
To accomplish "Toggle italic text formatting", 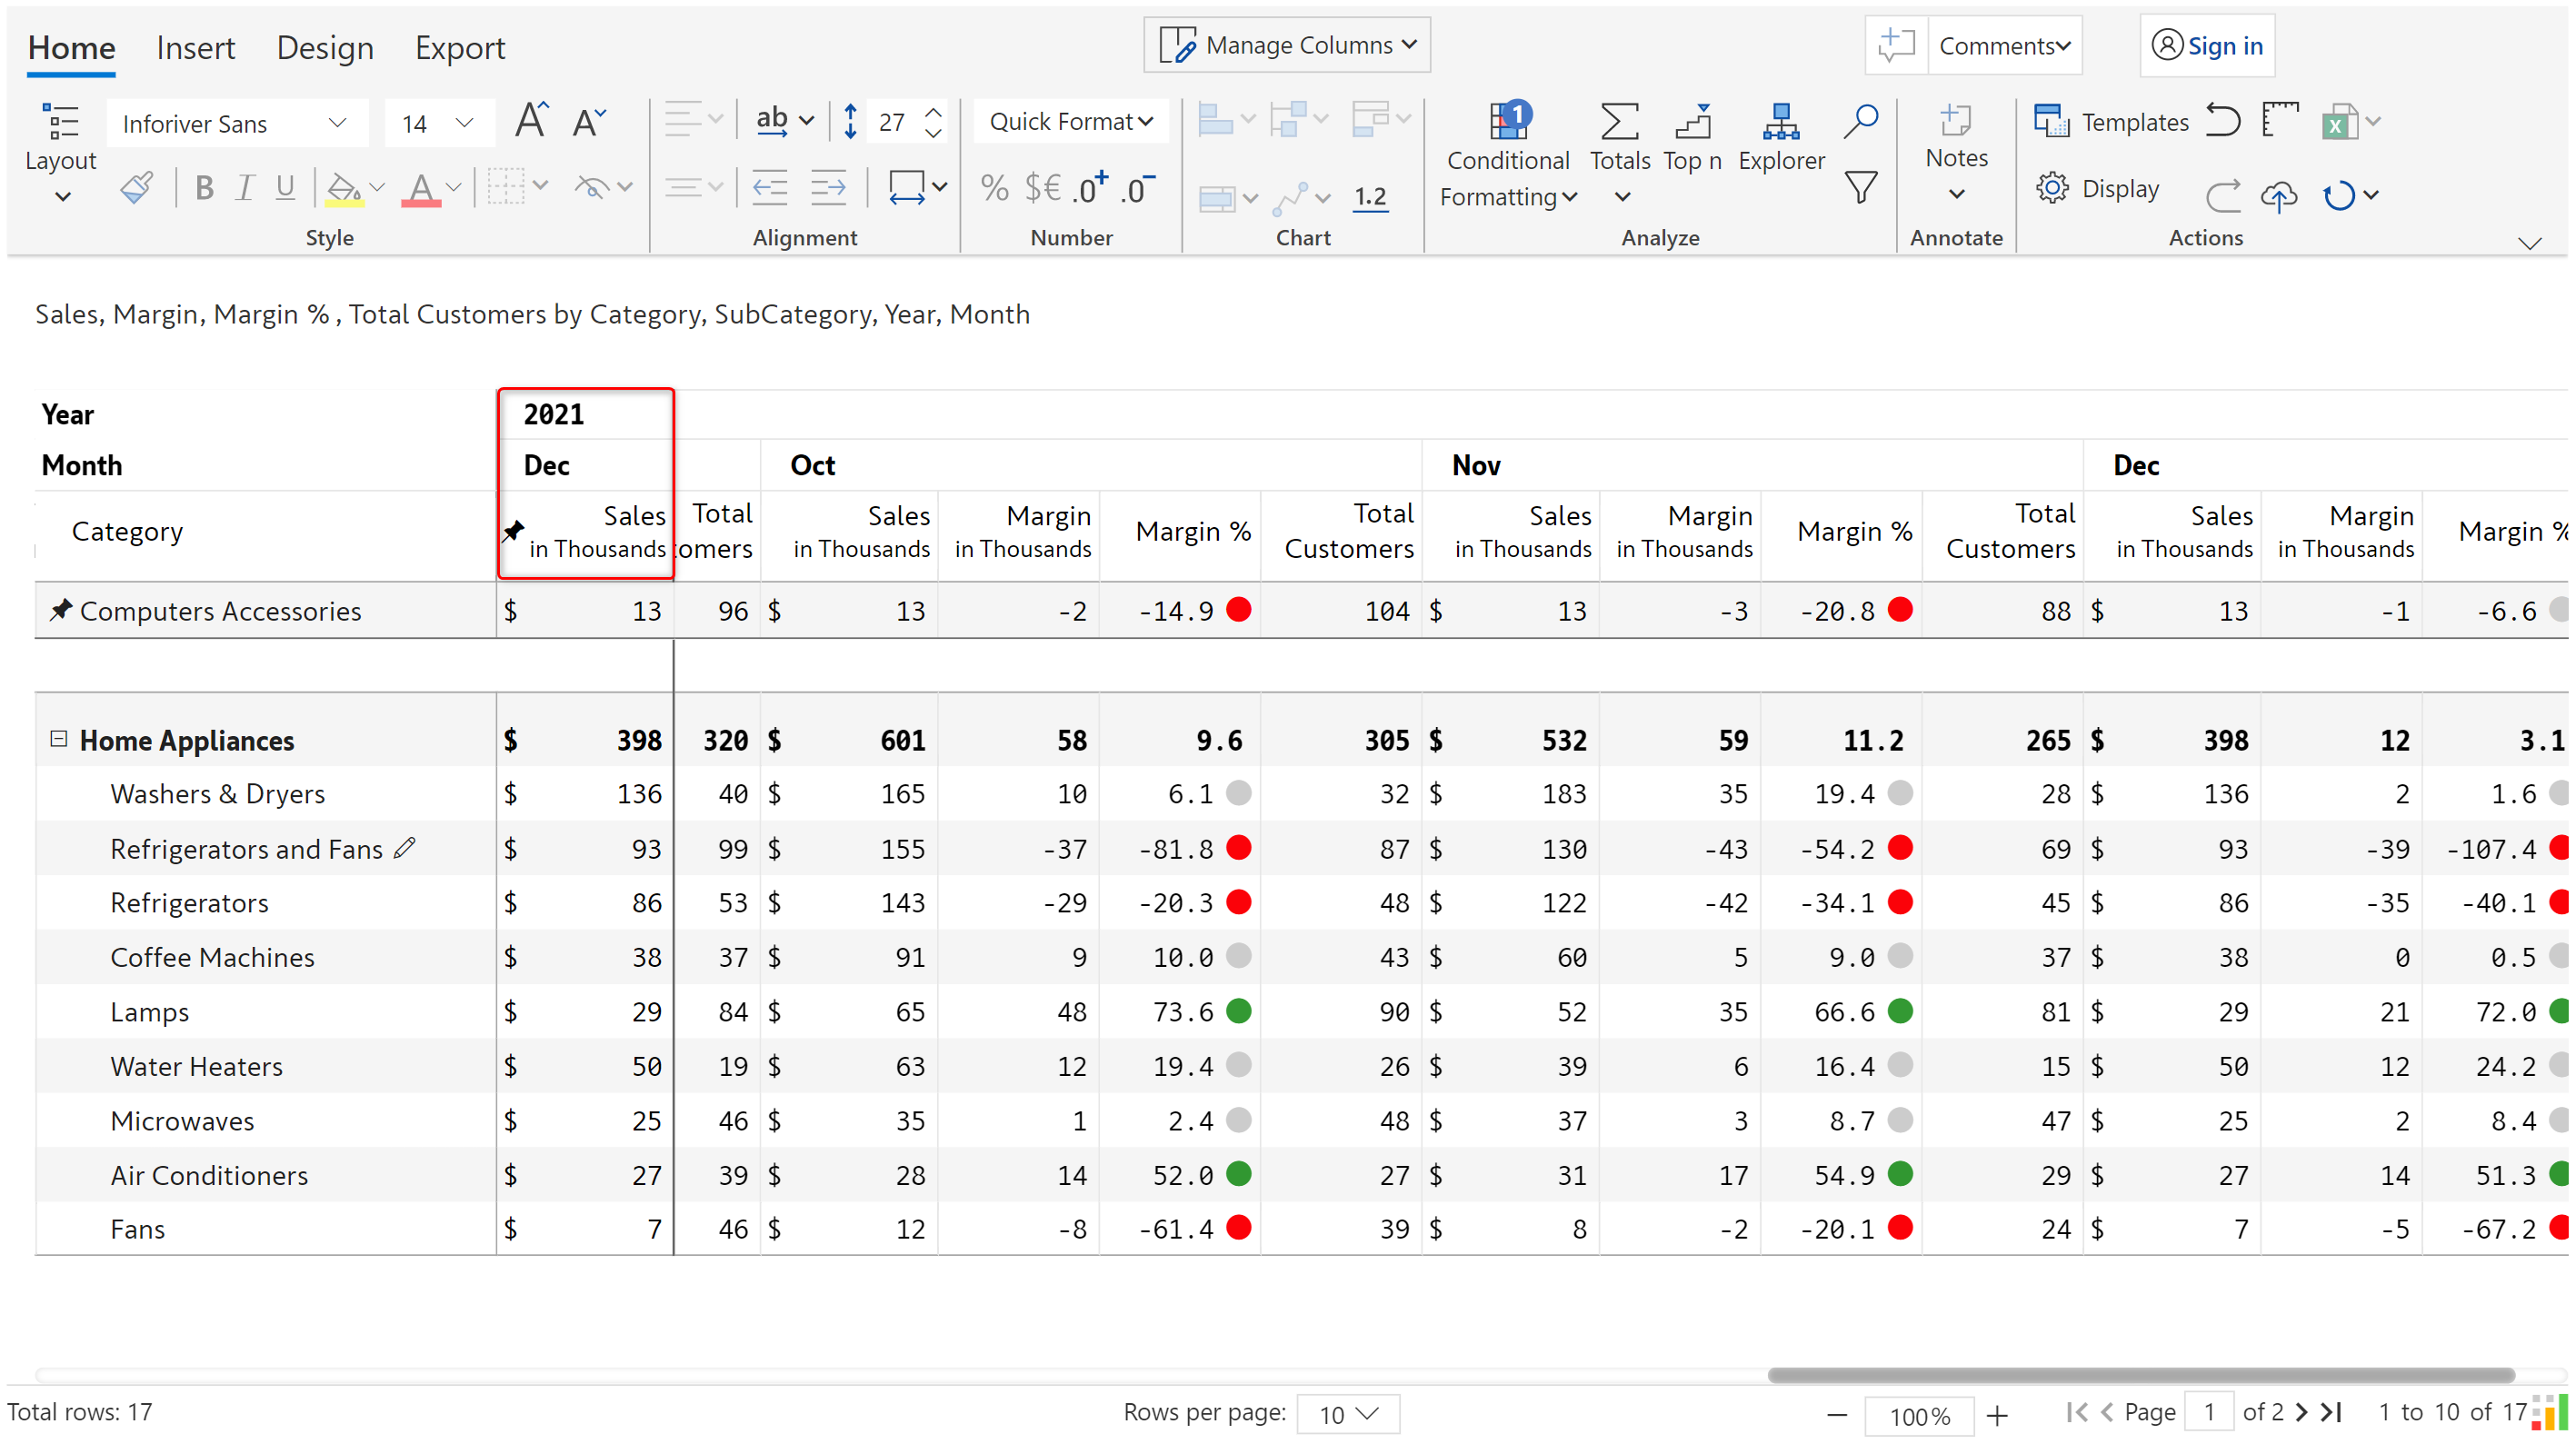I will pyautogui.click(x=244, y=187).
